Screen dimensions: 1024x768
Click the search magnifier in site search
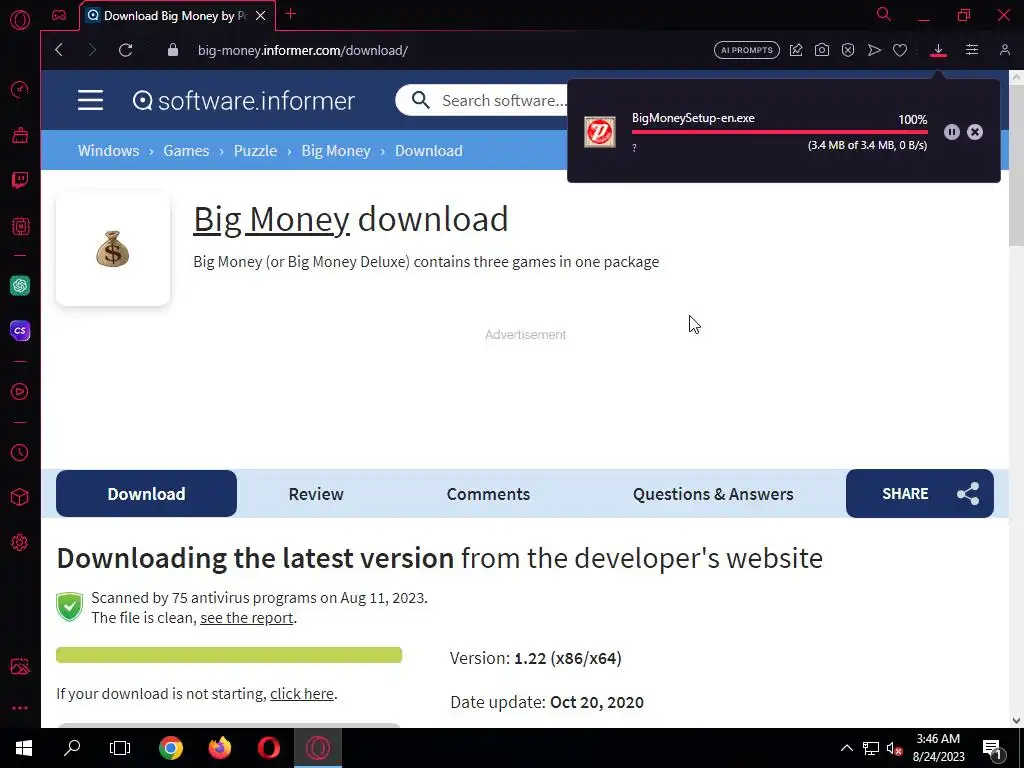(421, 100)
